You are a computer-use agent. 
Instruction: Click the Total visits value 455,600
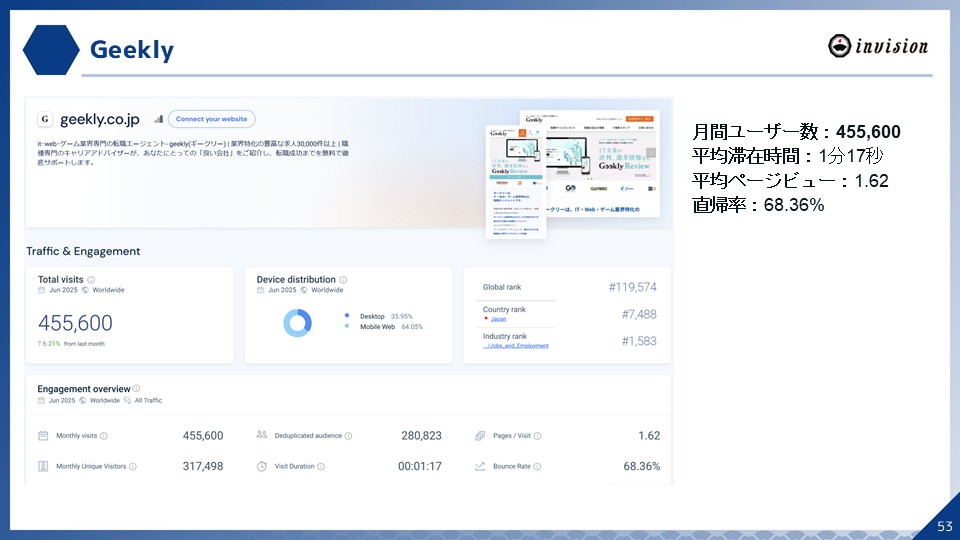[75, 323]
